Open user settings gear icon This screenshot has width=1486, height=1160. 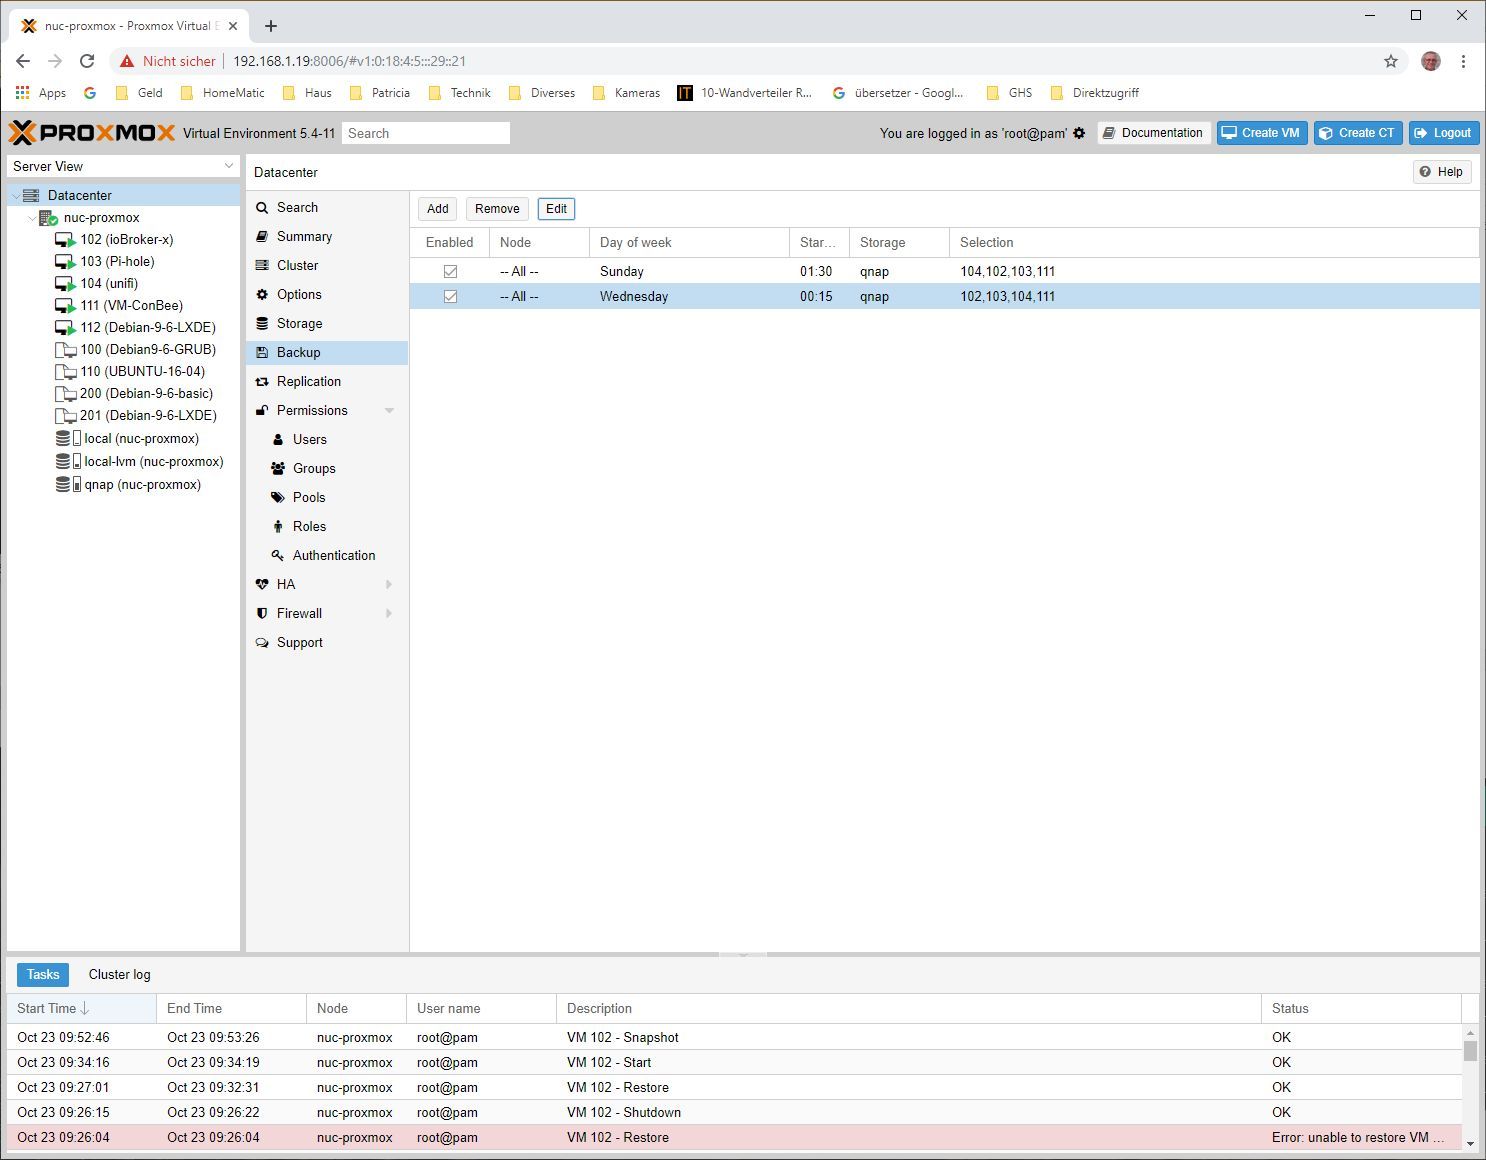point(1079,133)
